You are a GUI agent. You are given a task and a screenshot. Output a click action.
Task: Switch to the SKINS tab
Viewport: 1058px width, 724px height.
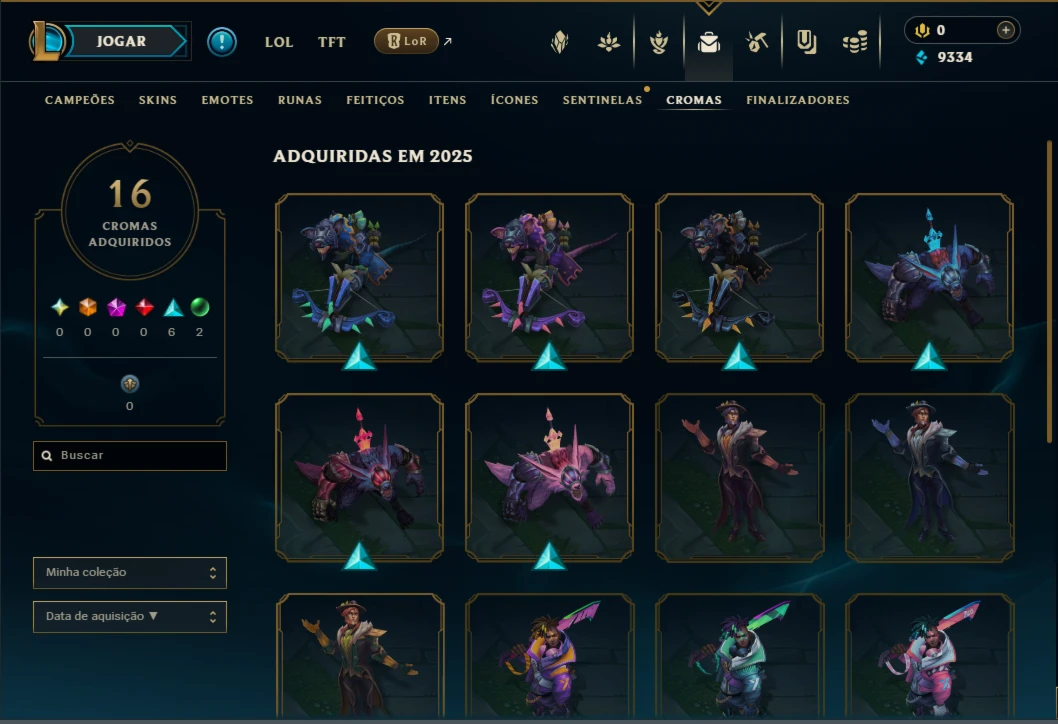click(x=158, y=100)
